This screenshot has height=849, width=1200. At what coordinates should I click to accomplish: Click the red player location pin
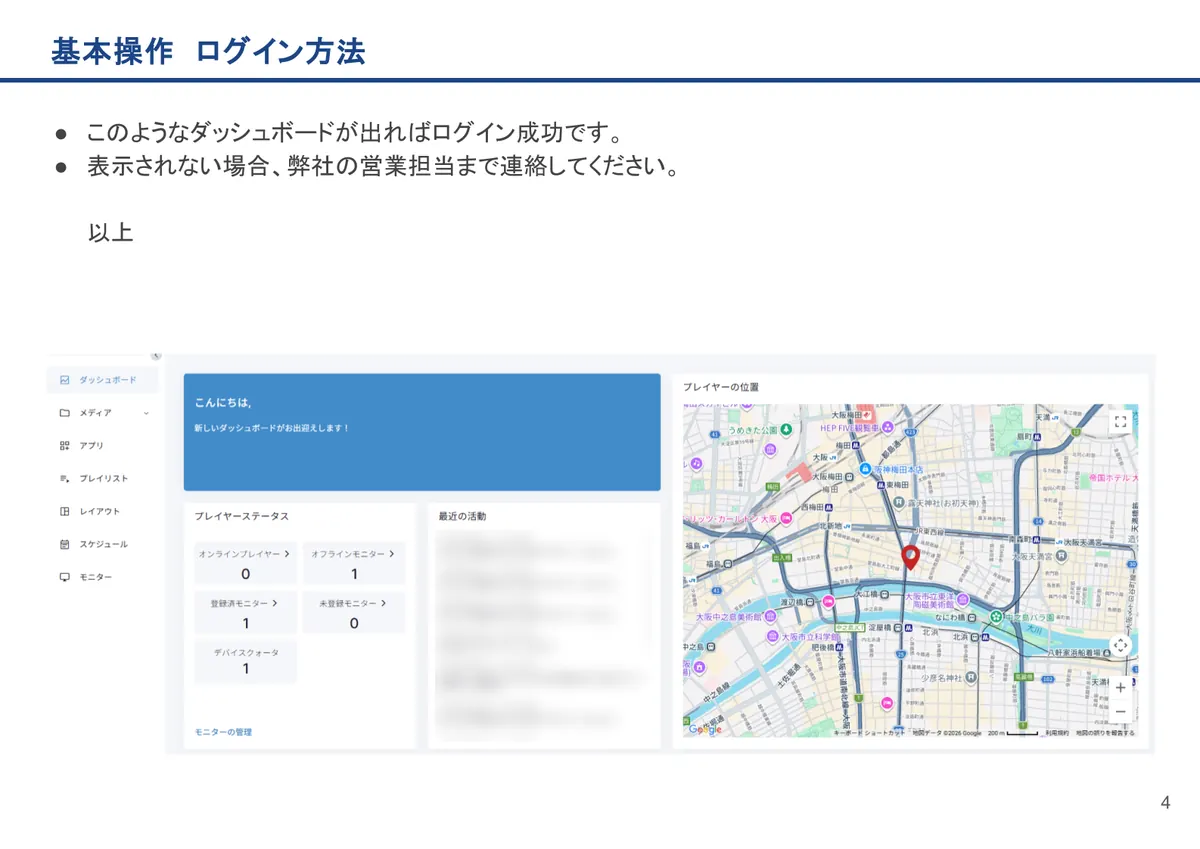(x=910, y=557)
